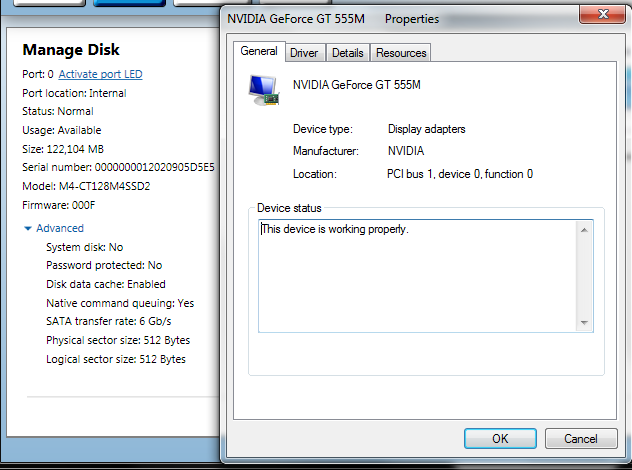The height and width of the screenshot is (470, 632).
Task: Click the Activate port LED link
Action: coord(100,74)
